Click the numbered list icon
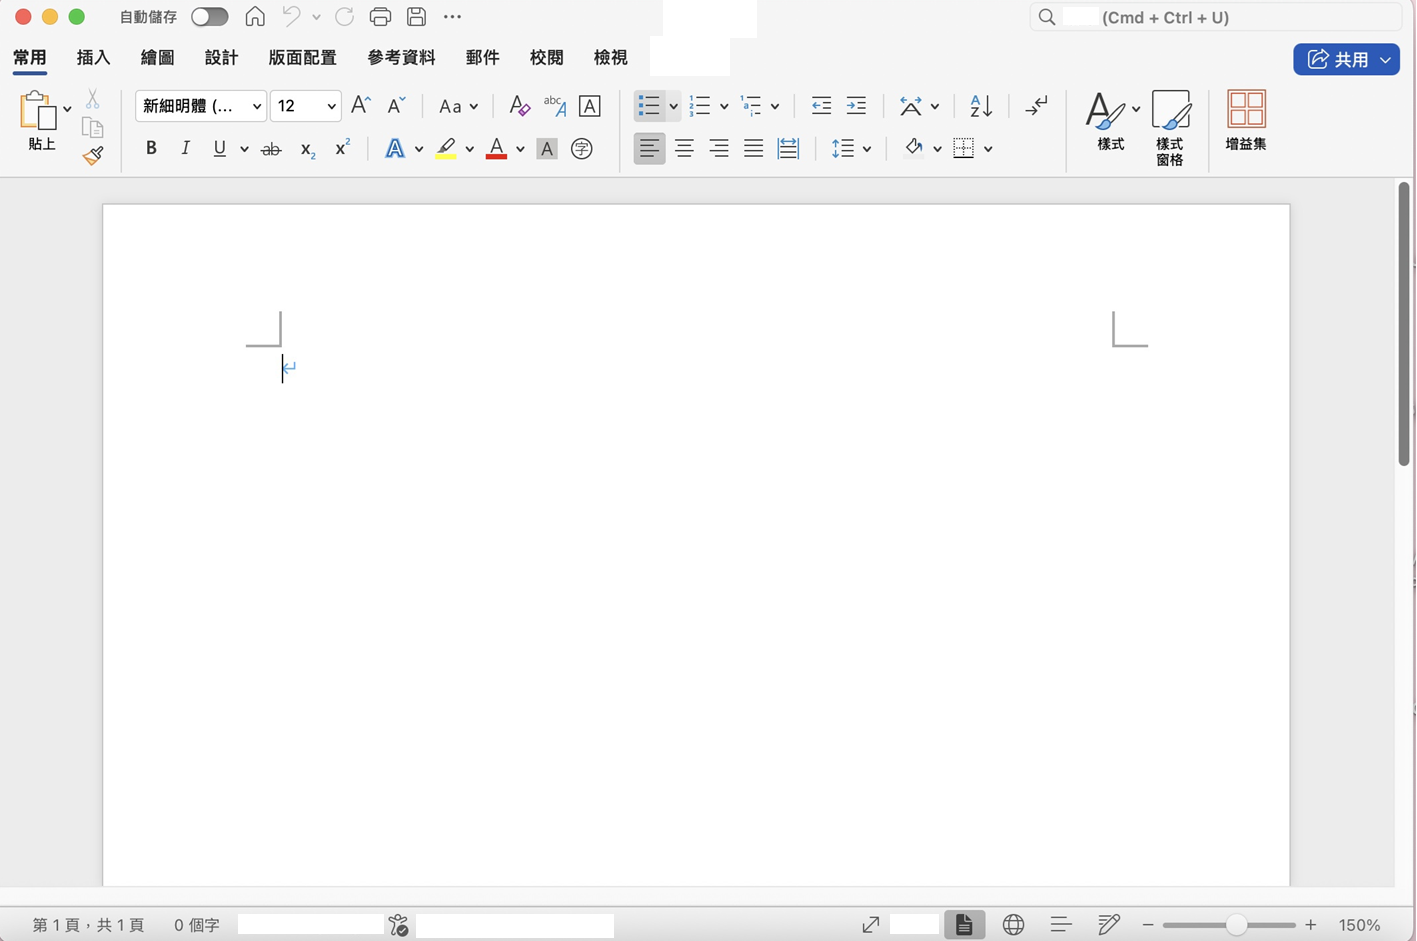1417x941 pixels. tap(700, 105)
